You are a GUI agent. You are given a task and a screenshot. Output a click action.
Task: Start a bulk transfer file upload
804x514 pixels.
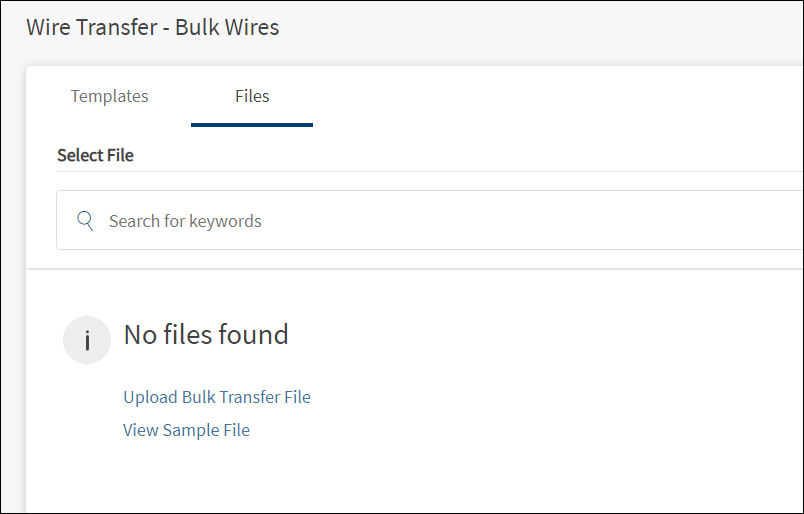[217, 397]
